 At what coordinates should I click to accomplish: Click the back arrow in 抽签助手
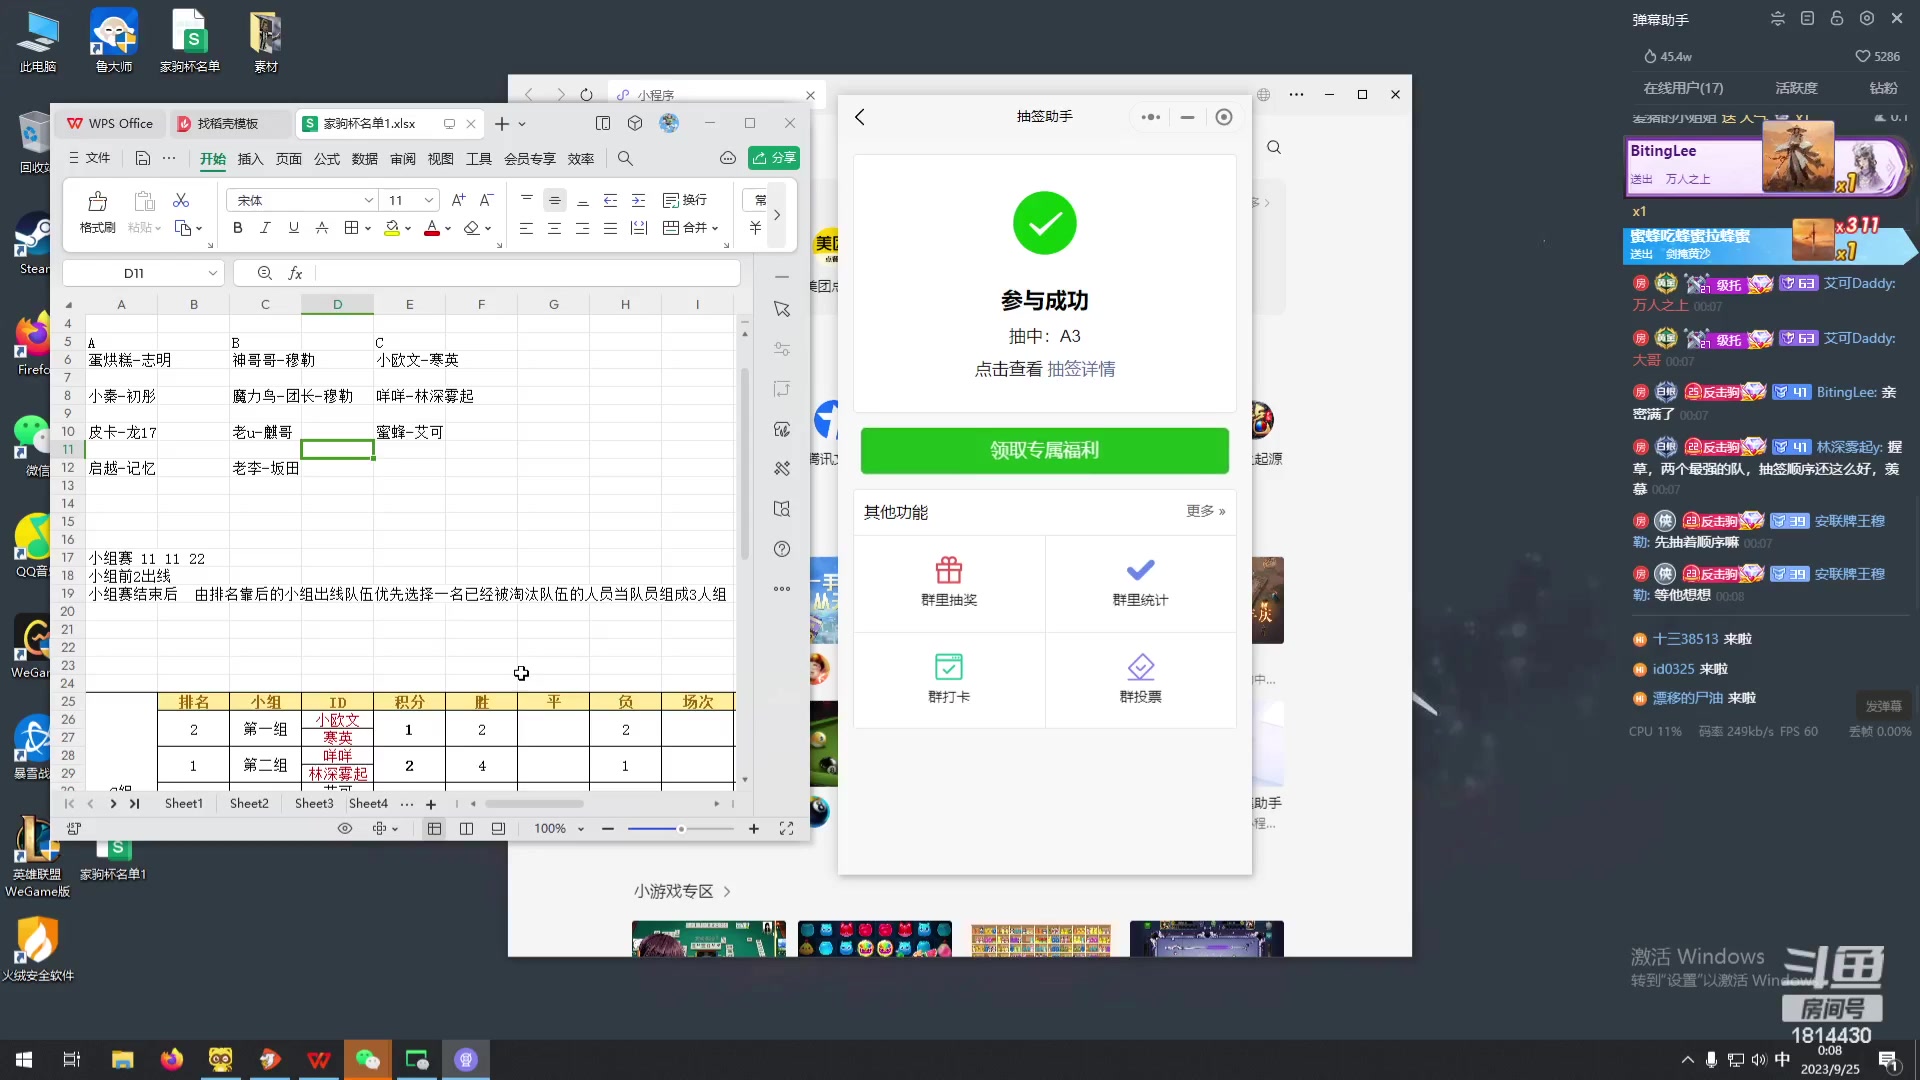click(860, 117)
